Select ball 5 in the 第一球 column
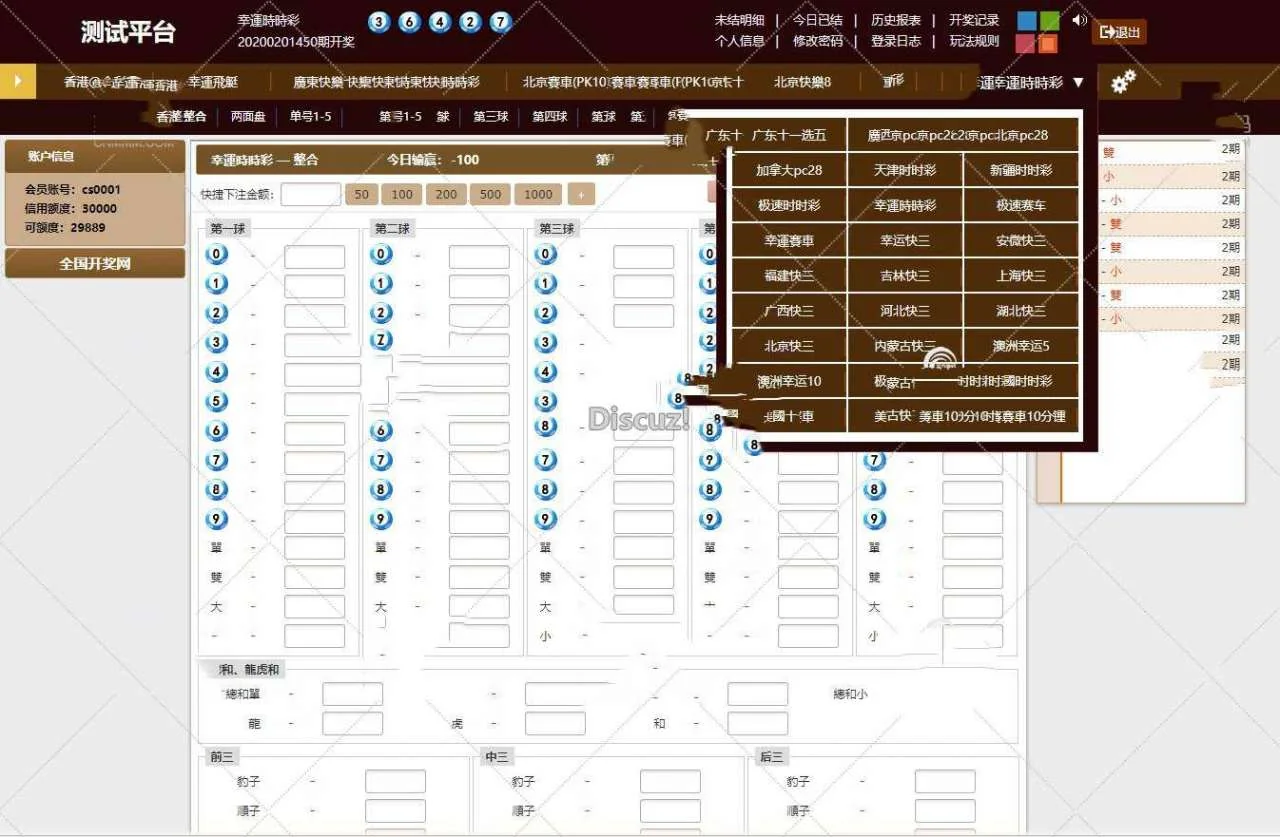Screen dimensions: 1280x837 pos(217,402)
